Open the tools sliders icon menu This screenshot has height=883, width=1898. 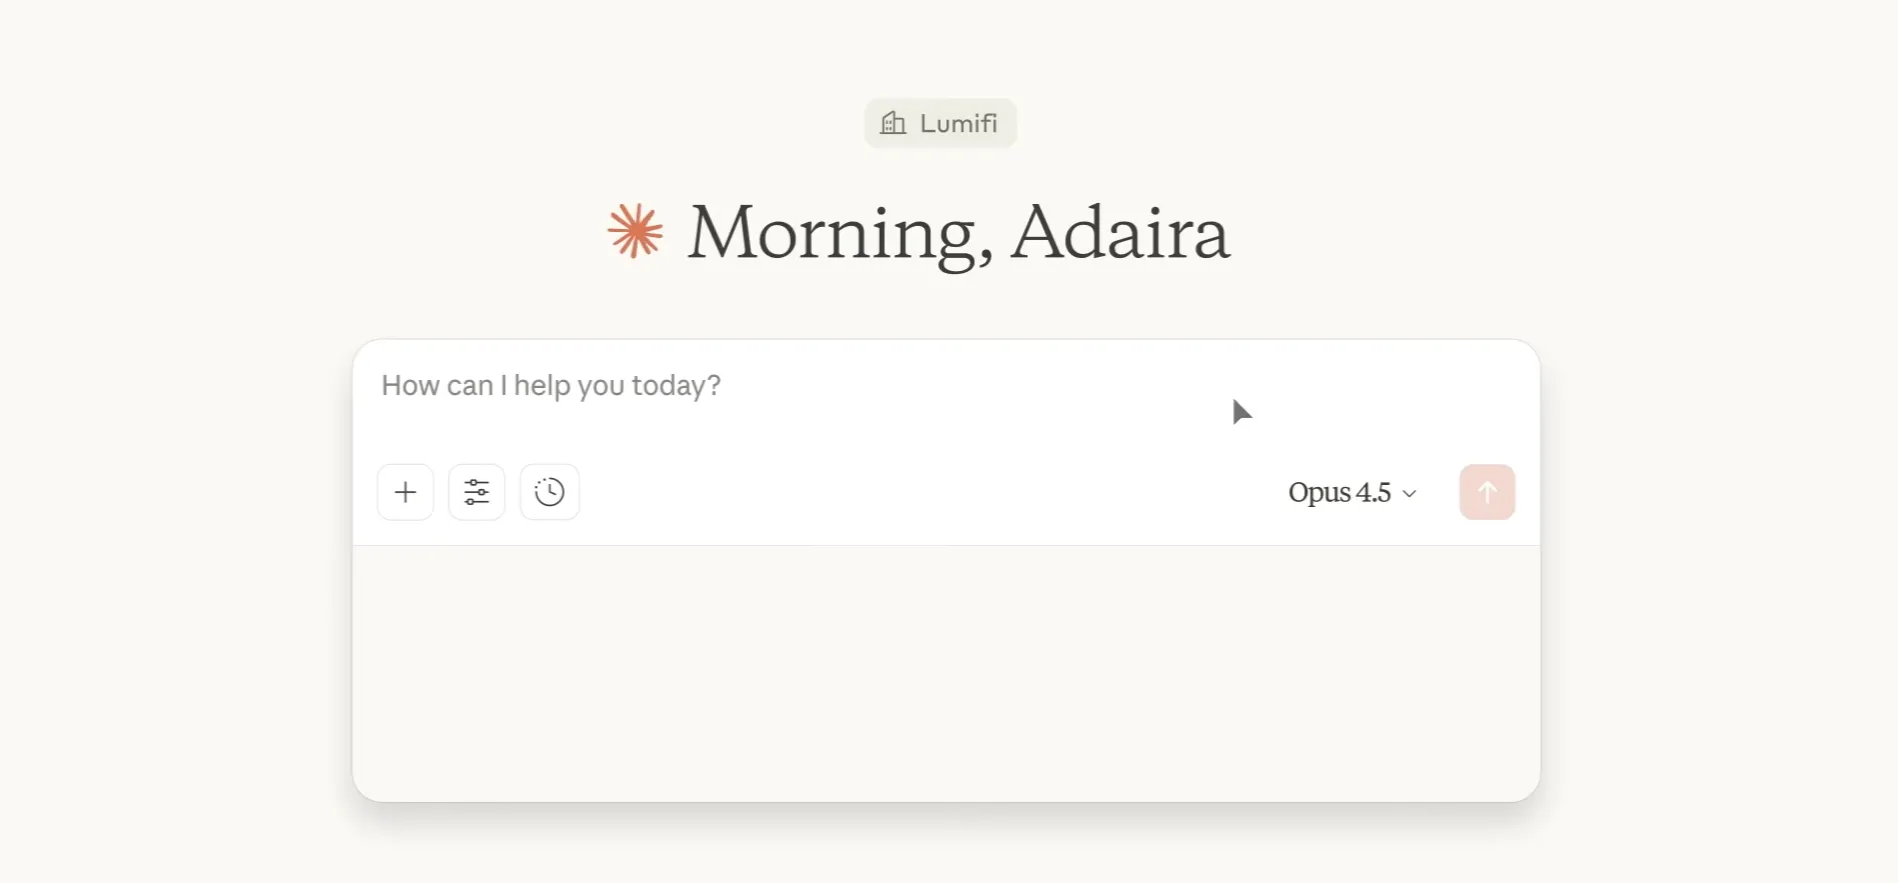tap(477, 492)
